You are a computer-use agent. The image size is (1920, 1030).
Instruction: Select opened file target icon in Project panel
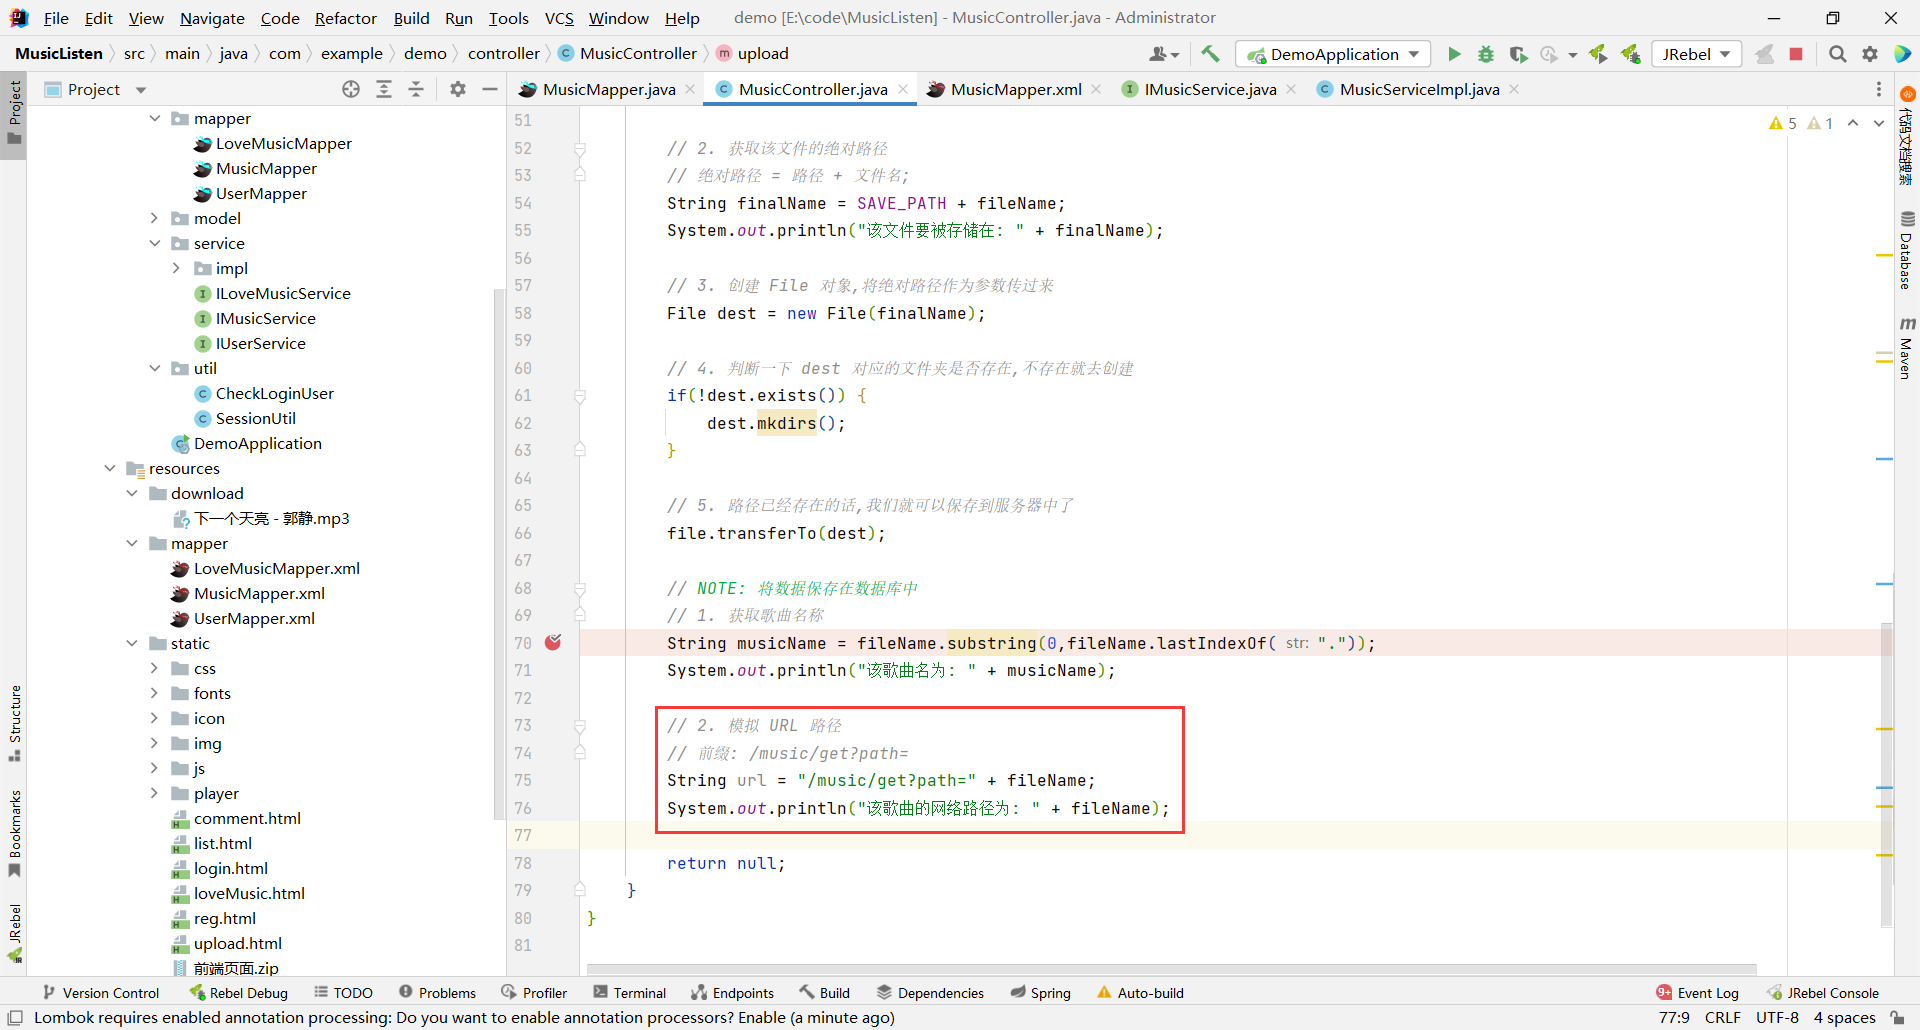[351, 89]
